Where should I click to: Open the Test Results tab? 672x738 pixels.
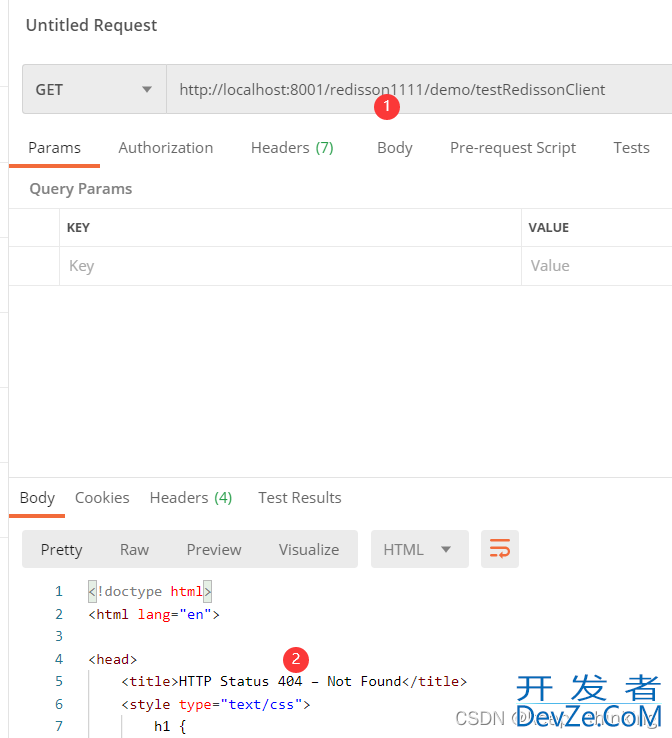300,497
